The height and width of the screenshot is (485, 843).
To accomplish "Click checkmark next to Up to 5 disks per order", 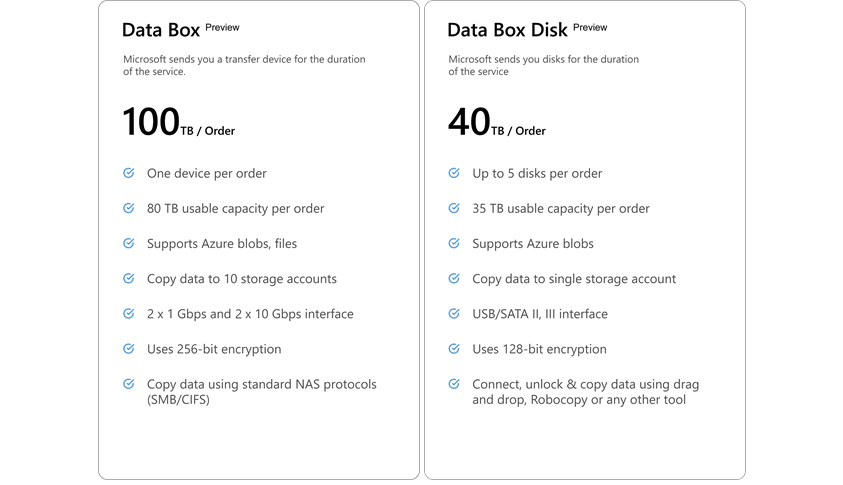I will (x=454, y=173).
